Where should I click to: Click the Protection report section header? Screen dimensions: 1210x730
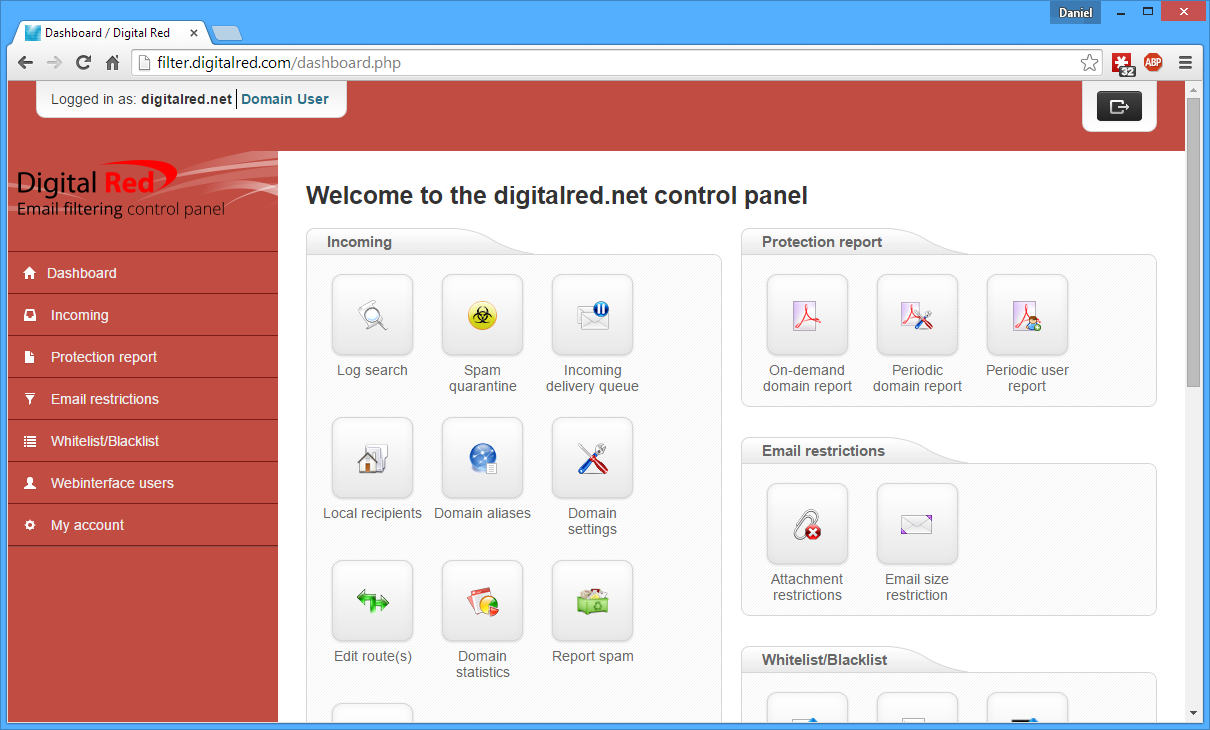[822, 242]
